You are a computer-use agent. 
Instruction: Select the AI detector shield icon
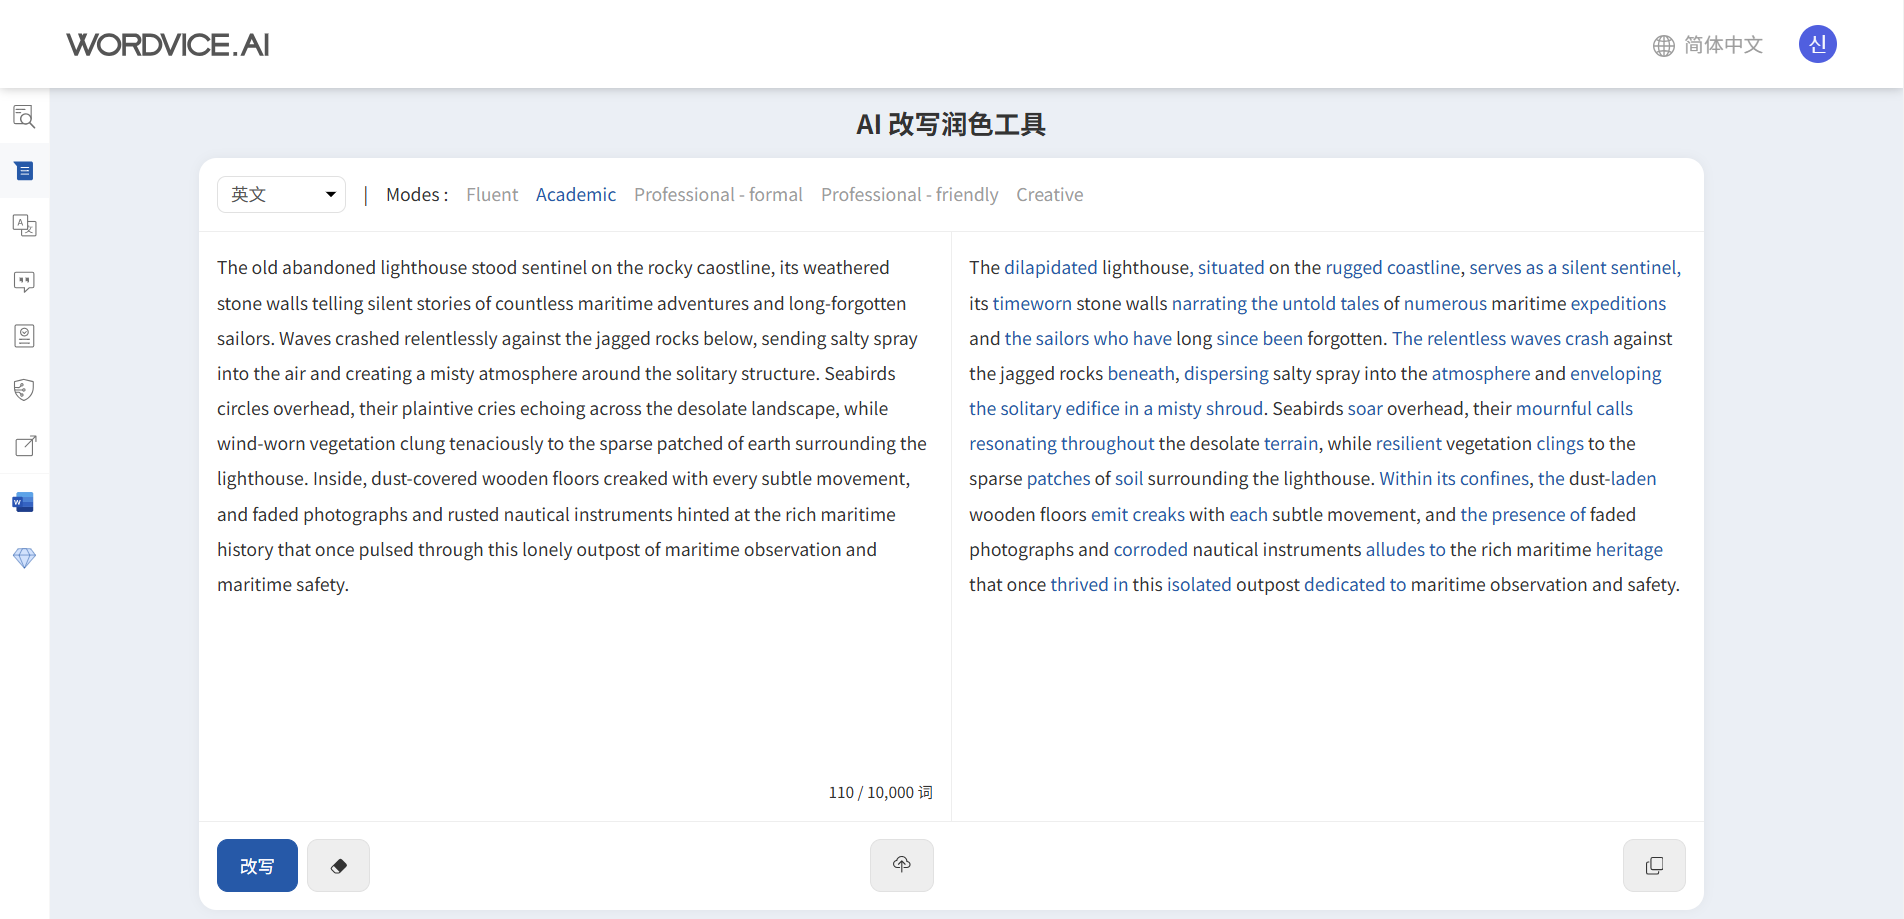tap(24, 389)
